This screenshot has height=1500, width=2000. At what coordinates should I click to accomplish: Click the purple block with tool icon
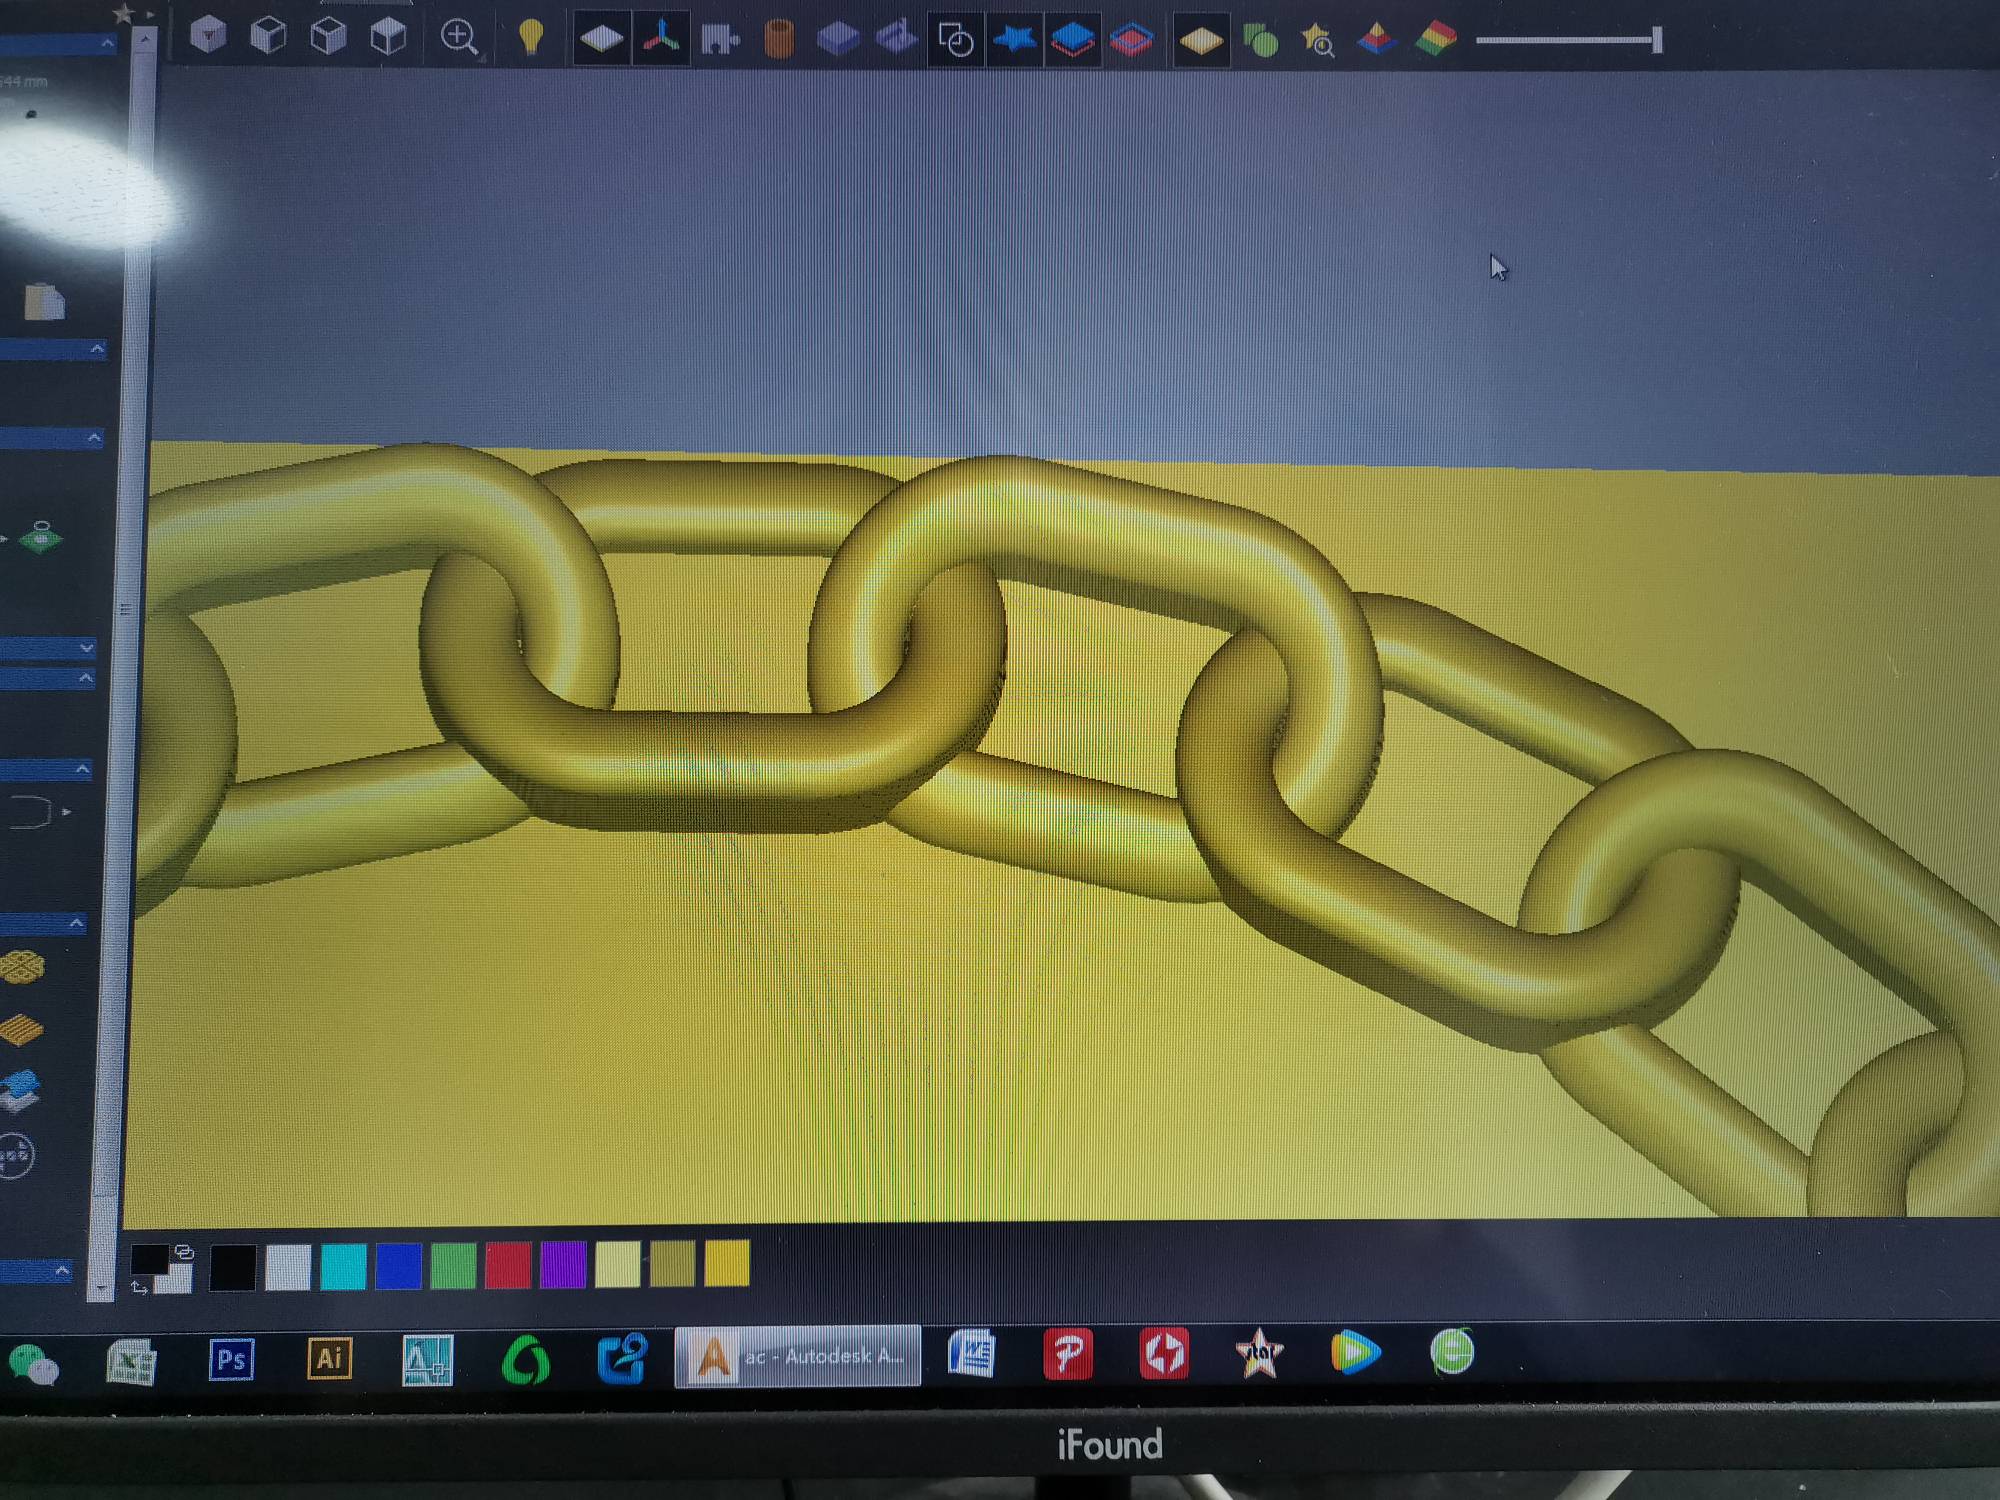tap(897, 39)
